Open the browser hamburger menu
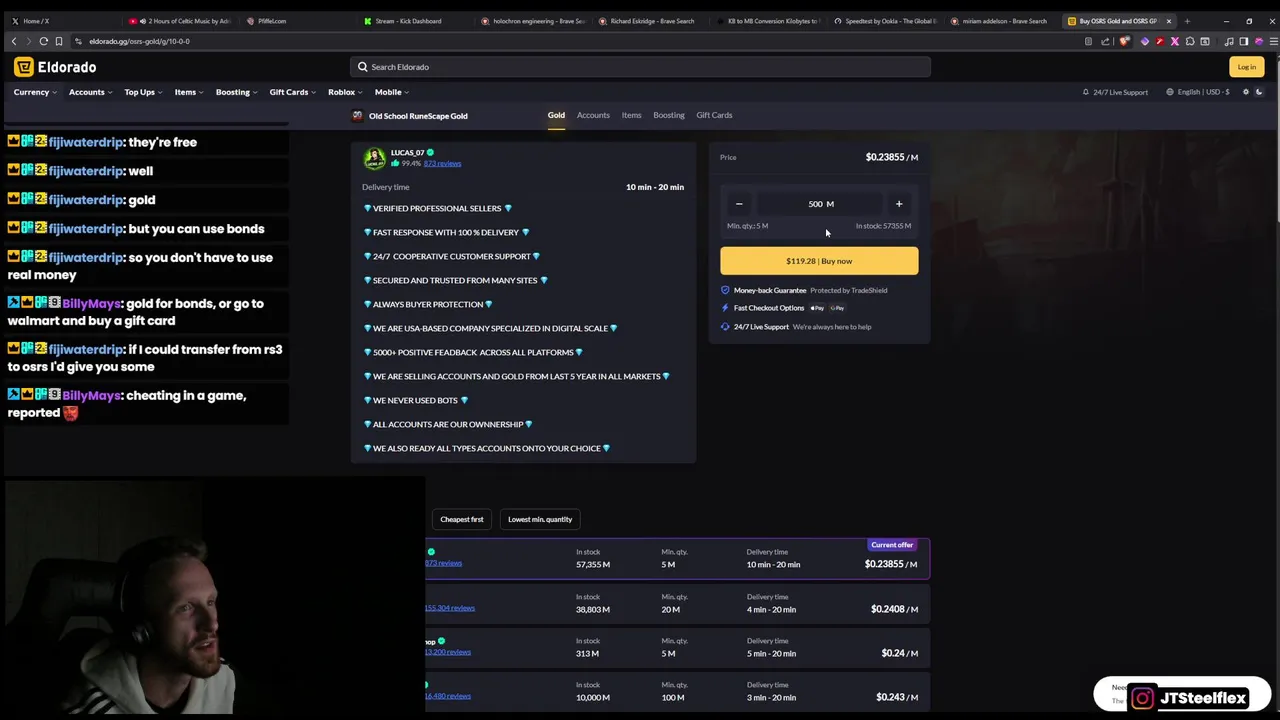The height and width of the screenshot is (720, 1280). pos(1273,41)
